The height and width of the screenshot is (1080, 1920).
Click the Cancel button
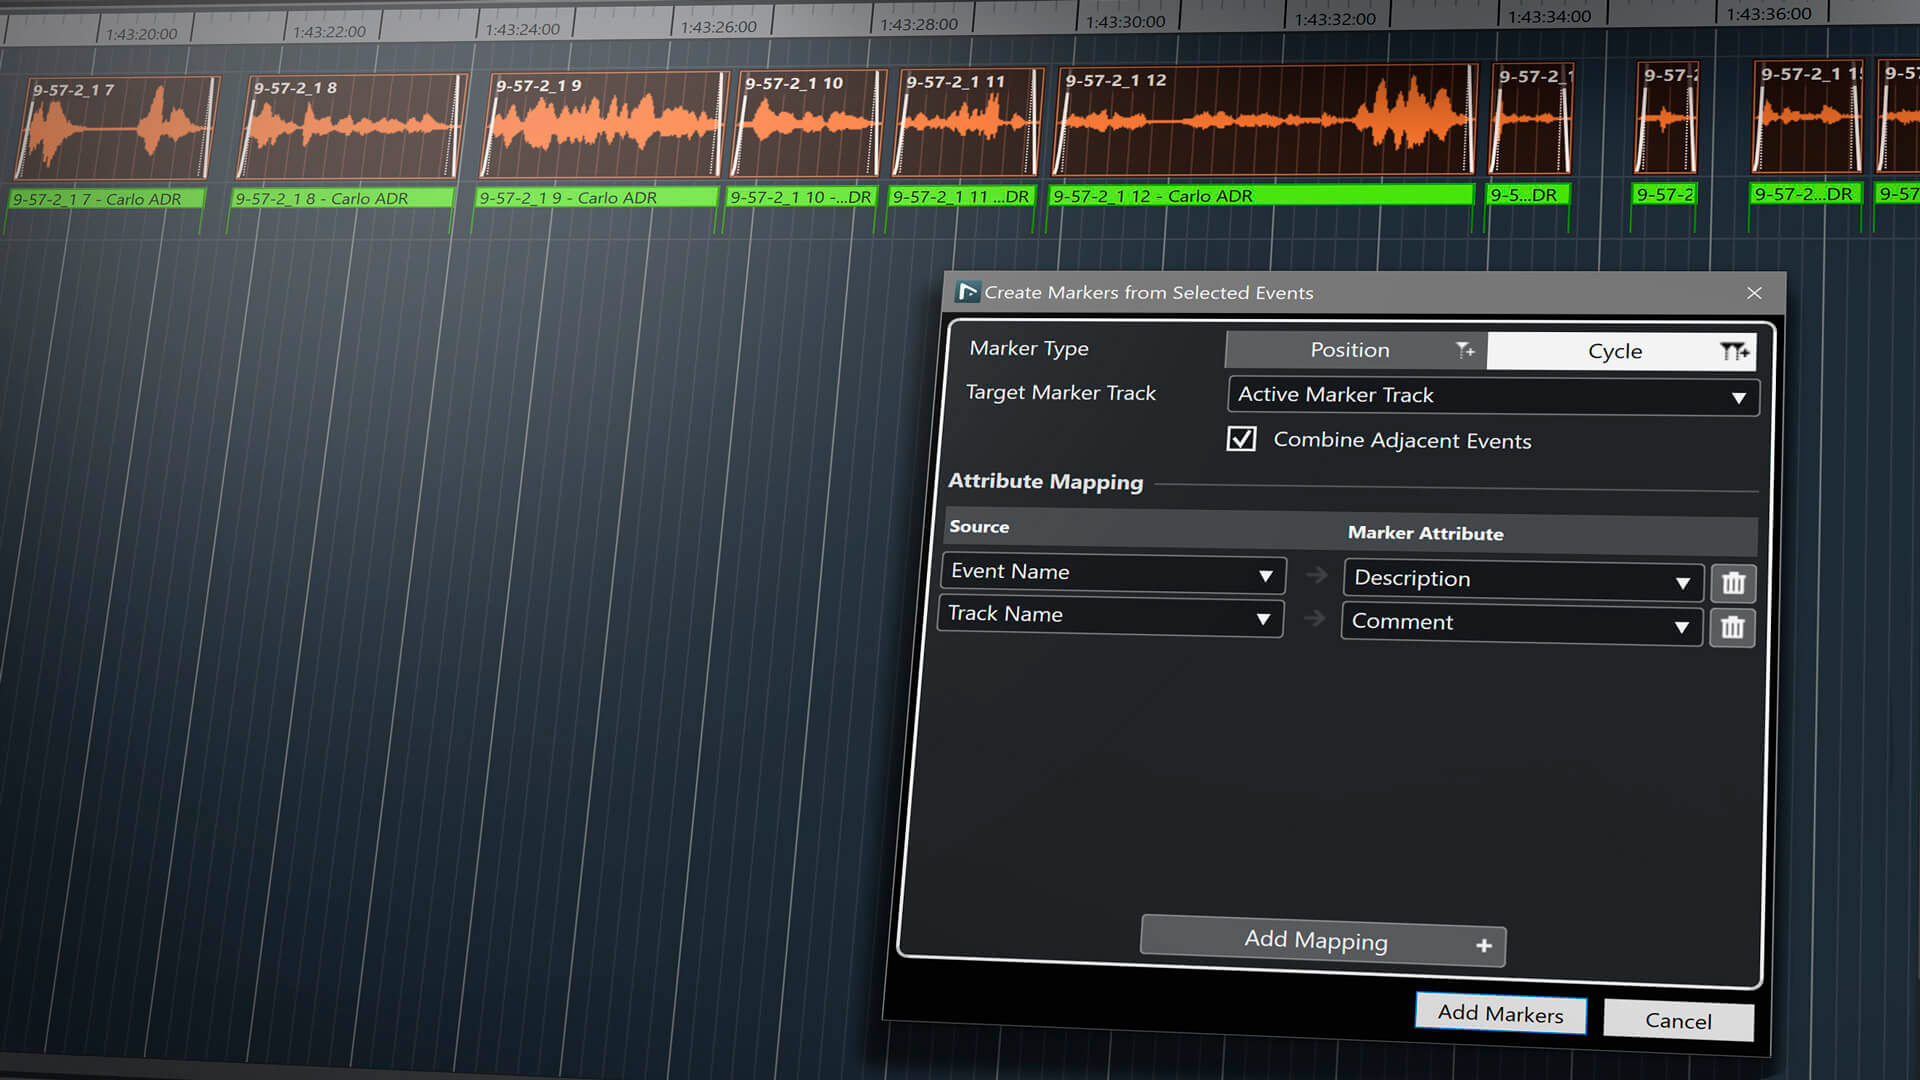click(x=1678, y=1021)
